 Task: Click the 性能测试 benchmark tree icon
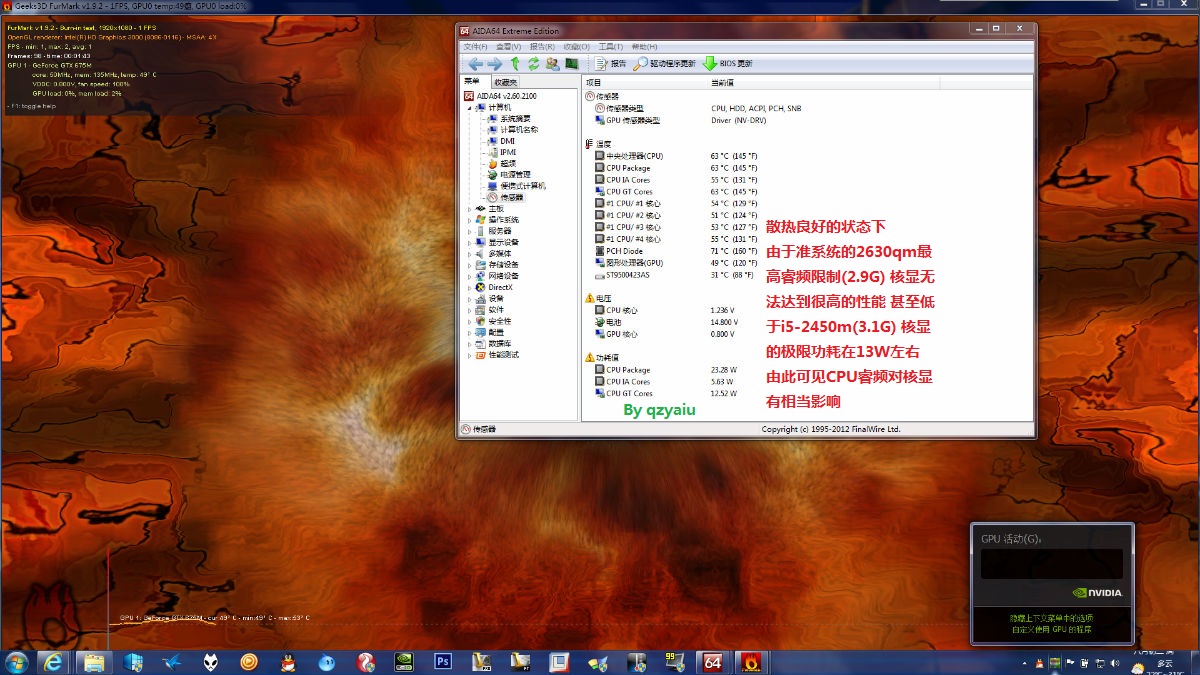coord(481,355)
